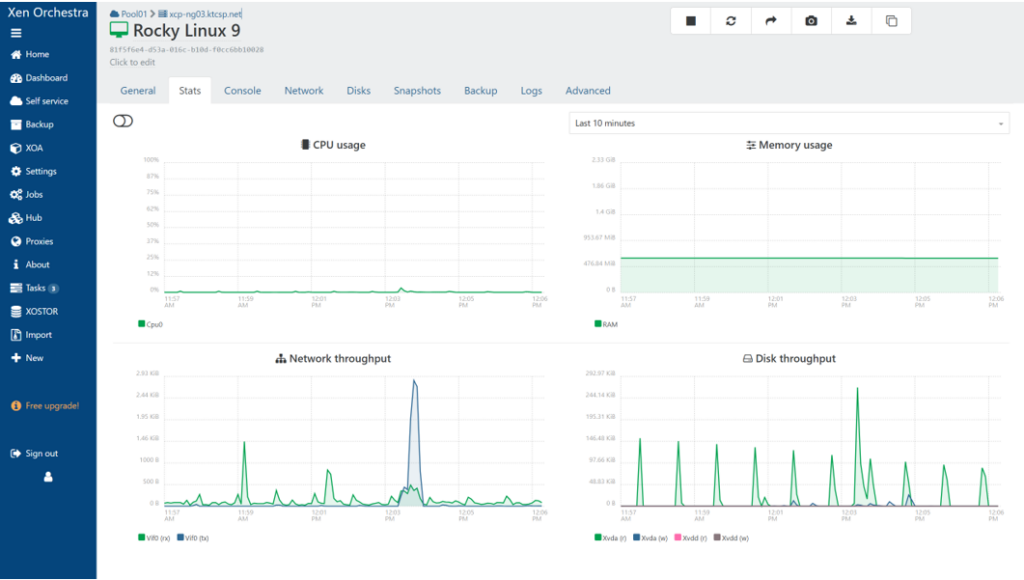This screenshot has width=1024, height=580.
Task: Click the Copy VM icon
Action: [891, 21]
